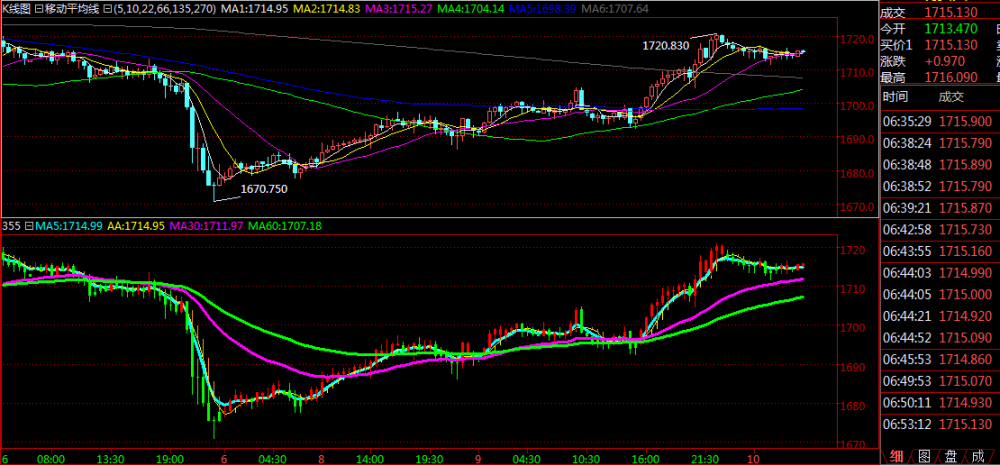
Task: Click the 1670.0 price axis label in K-line chart
Action: [x=857, y=207]
